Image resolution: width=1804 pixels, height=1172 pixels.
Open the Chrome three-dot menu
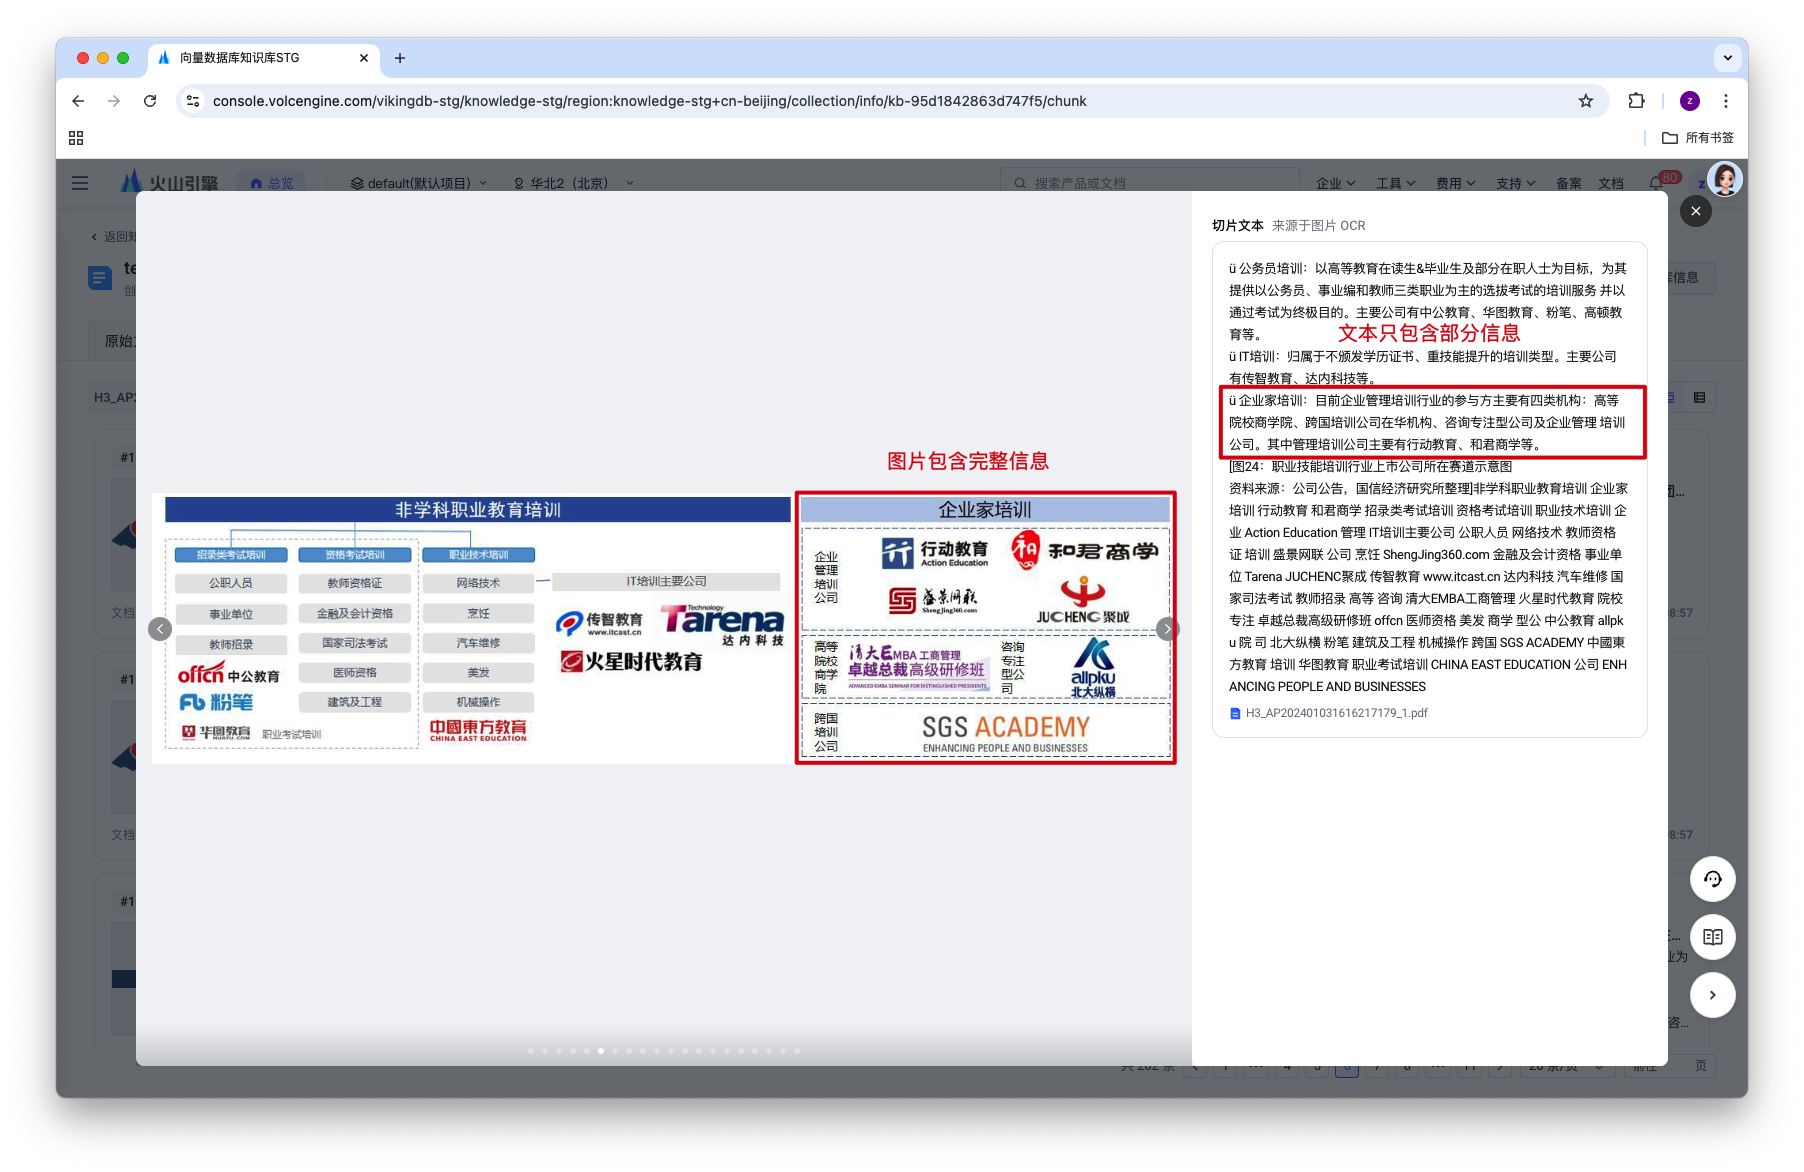[1726, 101]
